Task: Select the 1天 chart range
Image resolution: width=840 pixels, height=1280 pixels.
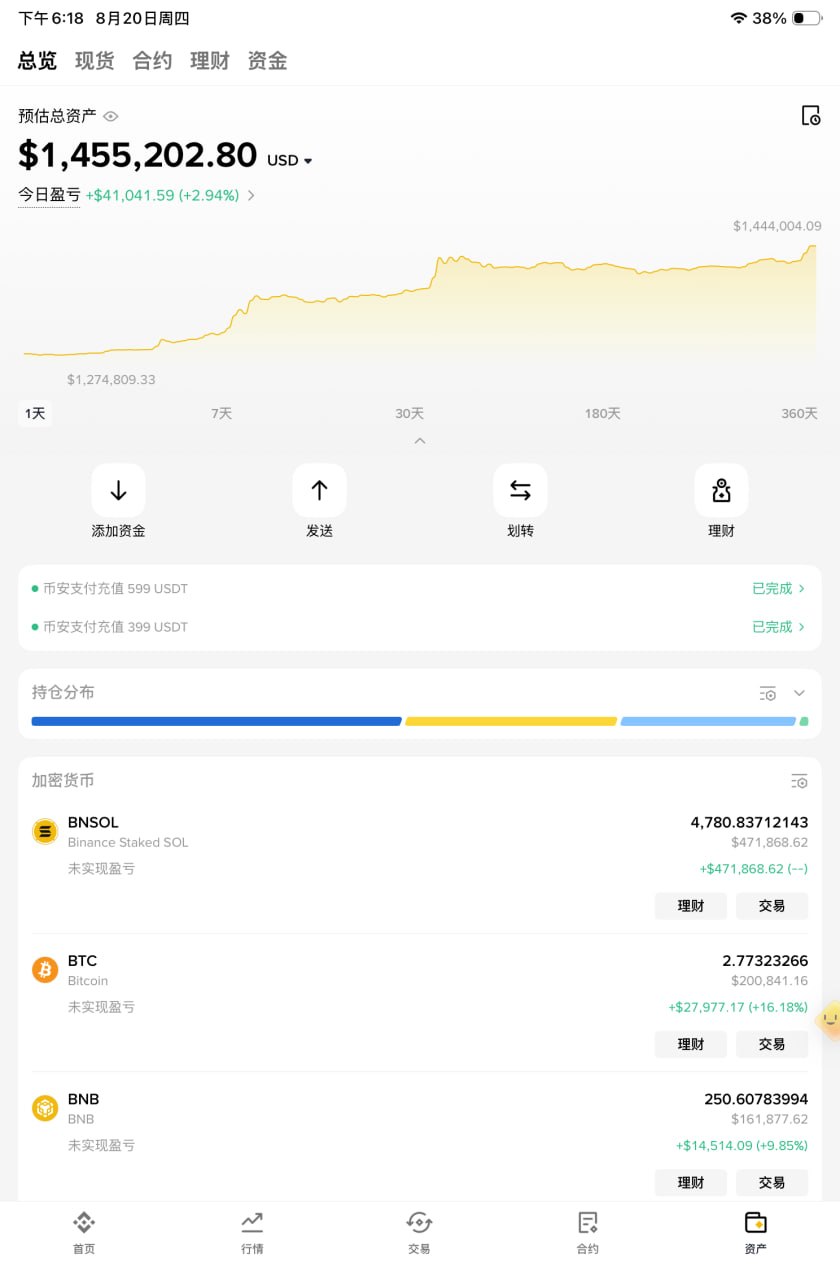Action: pos(35,413)
